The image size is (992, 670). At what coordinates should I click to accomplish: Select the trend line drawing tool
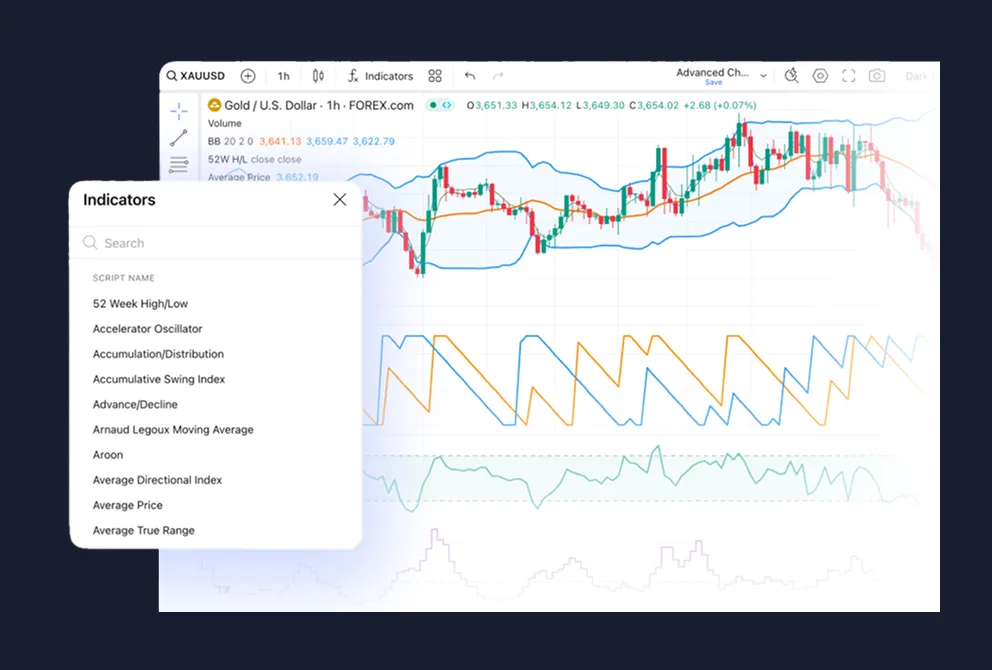point(179,138)
